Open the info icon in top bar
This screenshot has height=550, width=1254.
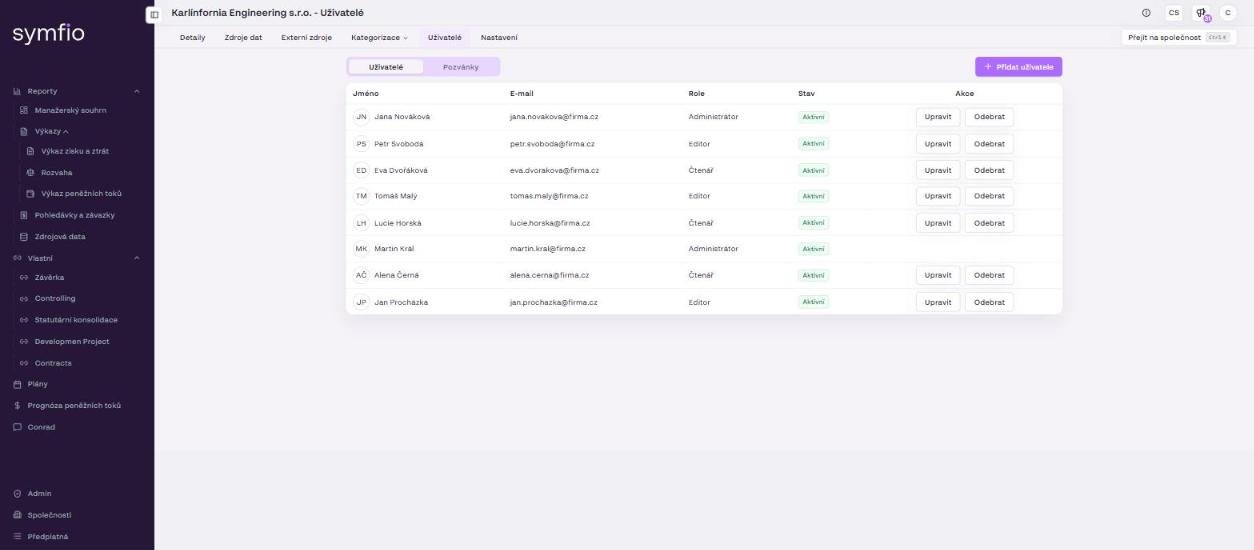click(1145, 13)
